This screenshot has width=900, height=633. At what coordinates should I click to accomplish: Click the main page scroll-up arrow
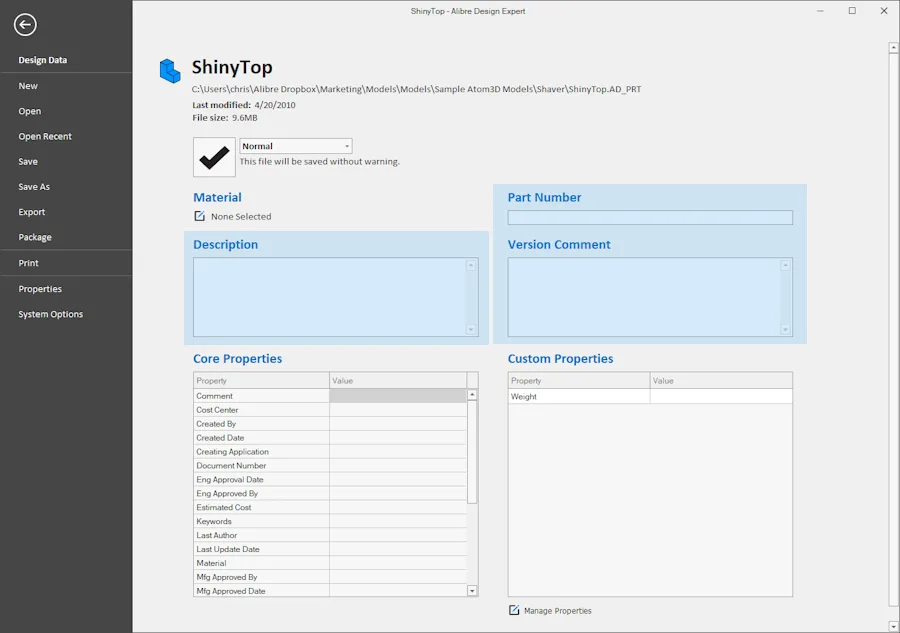point(894,48)
